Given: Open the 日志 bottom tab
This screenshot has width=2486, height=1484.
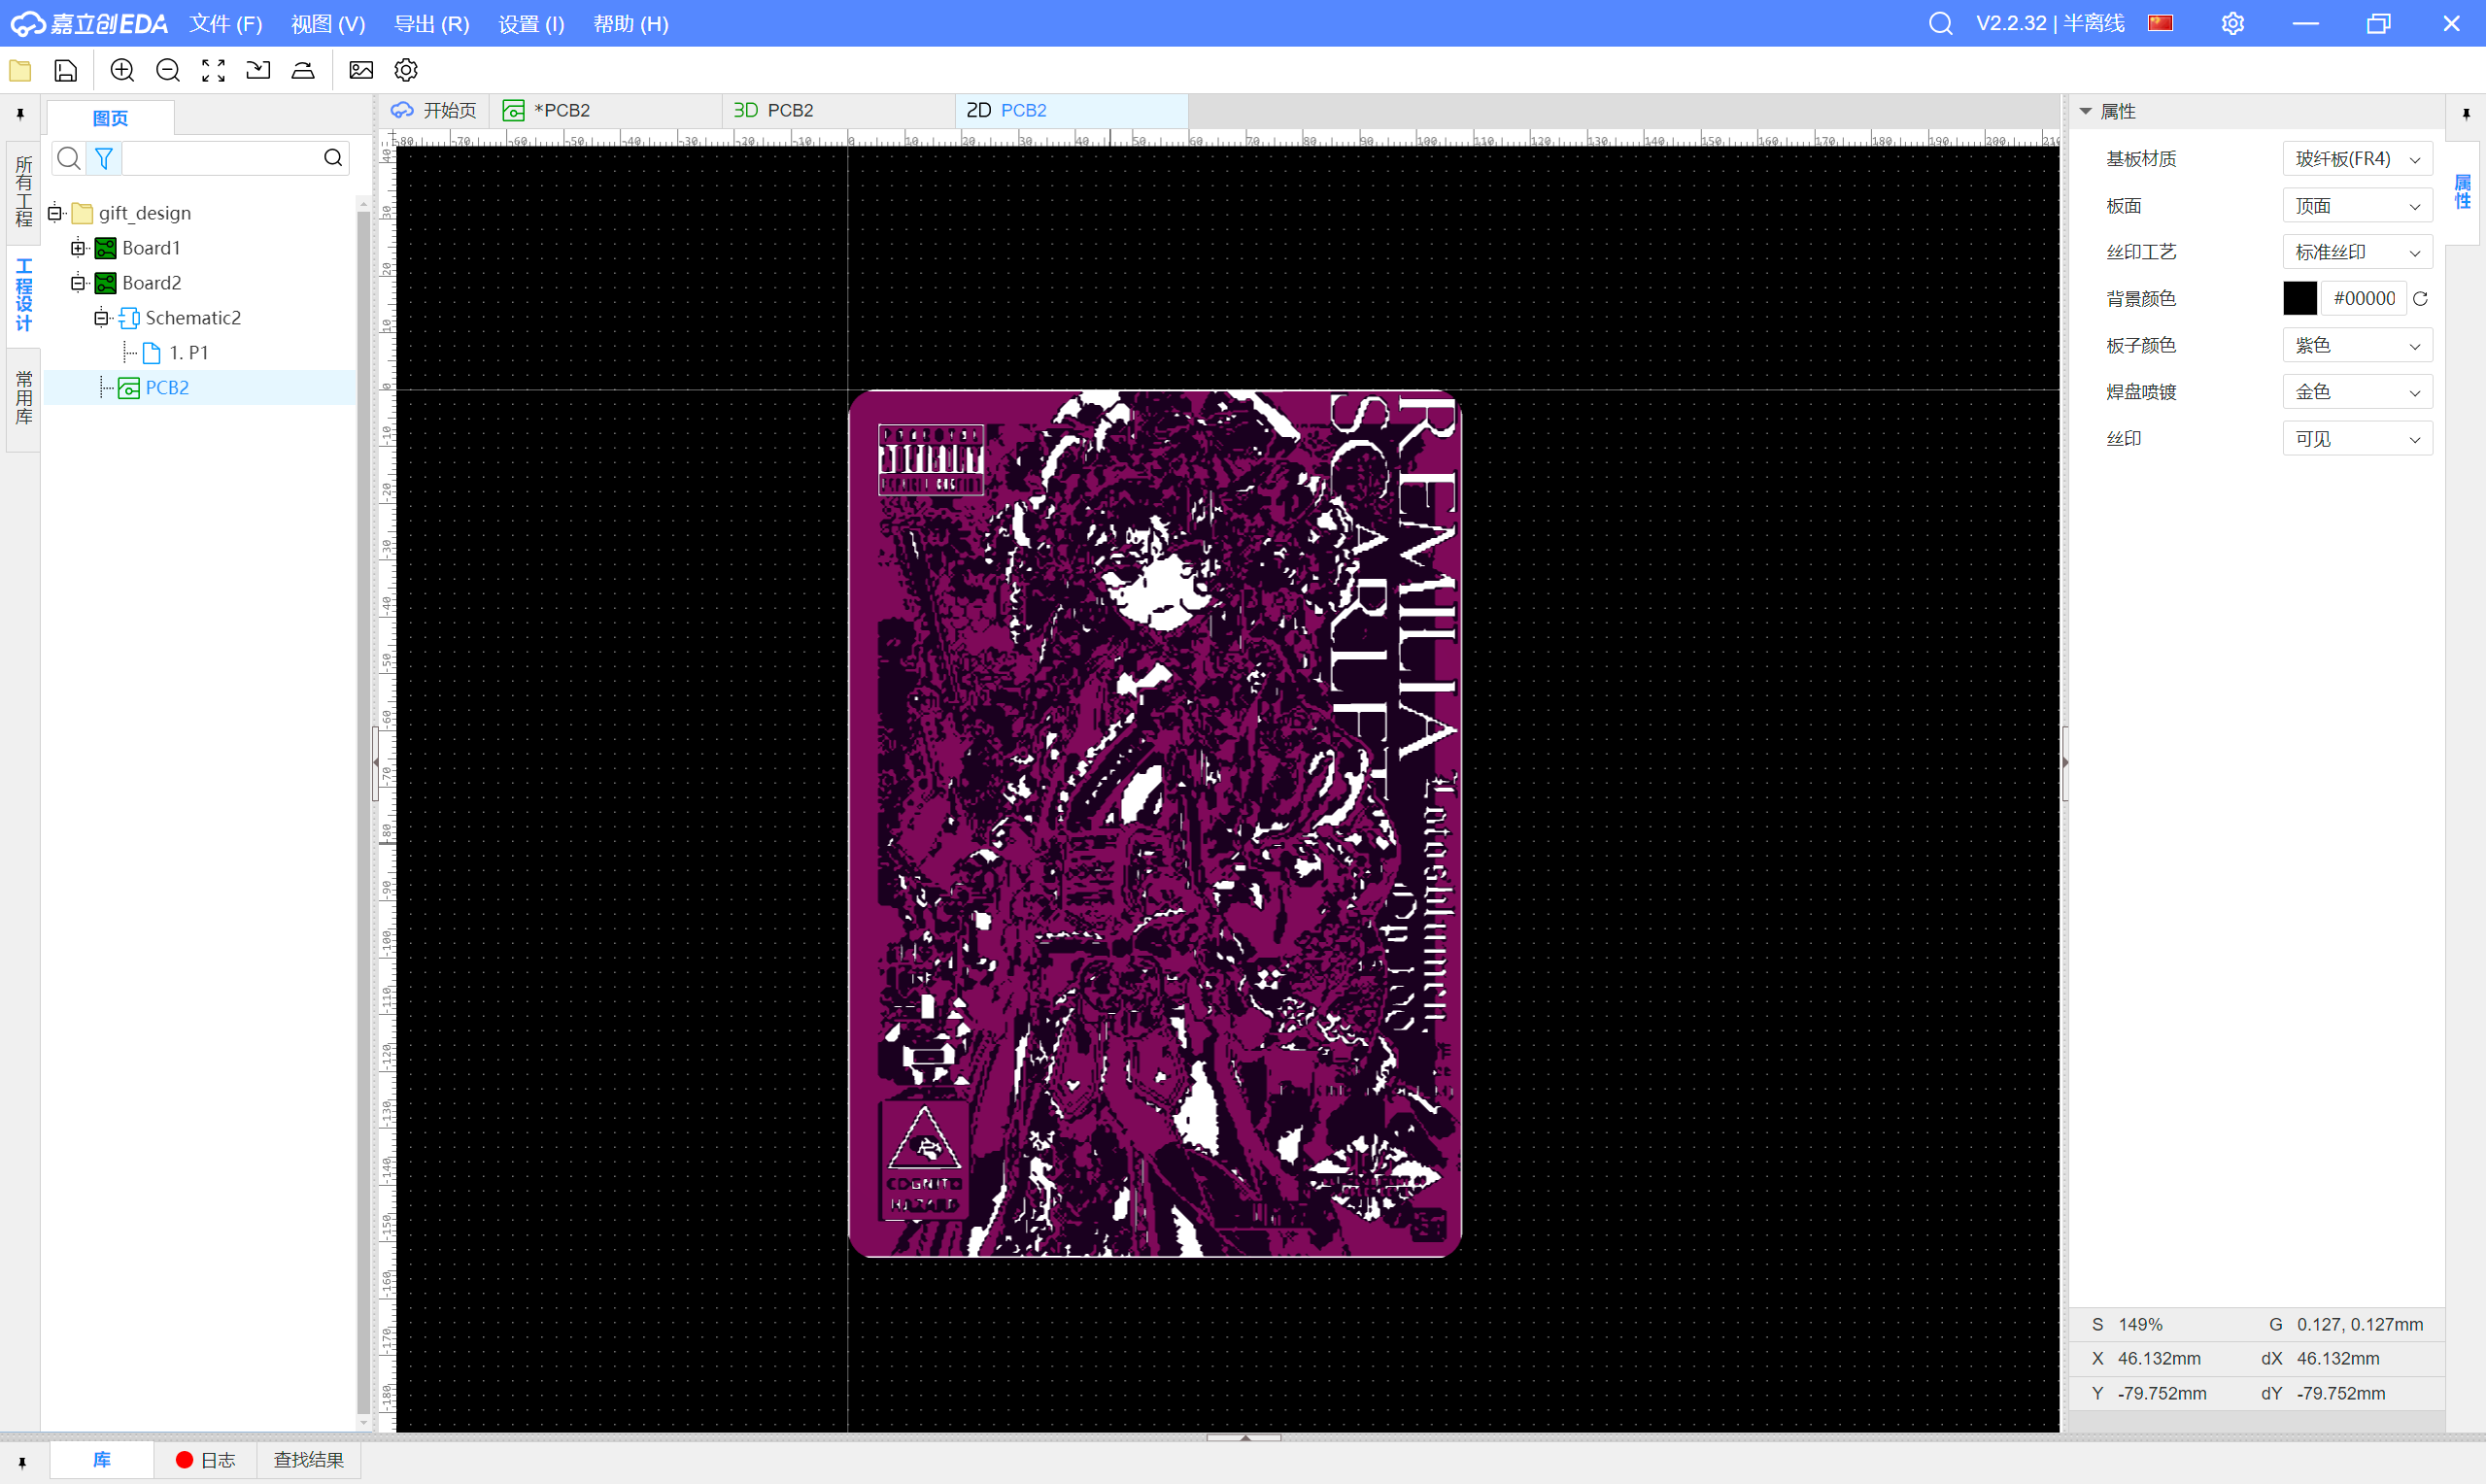Looking at the screenshot, I should tap(206, 1460).
